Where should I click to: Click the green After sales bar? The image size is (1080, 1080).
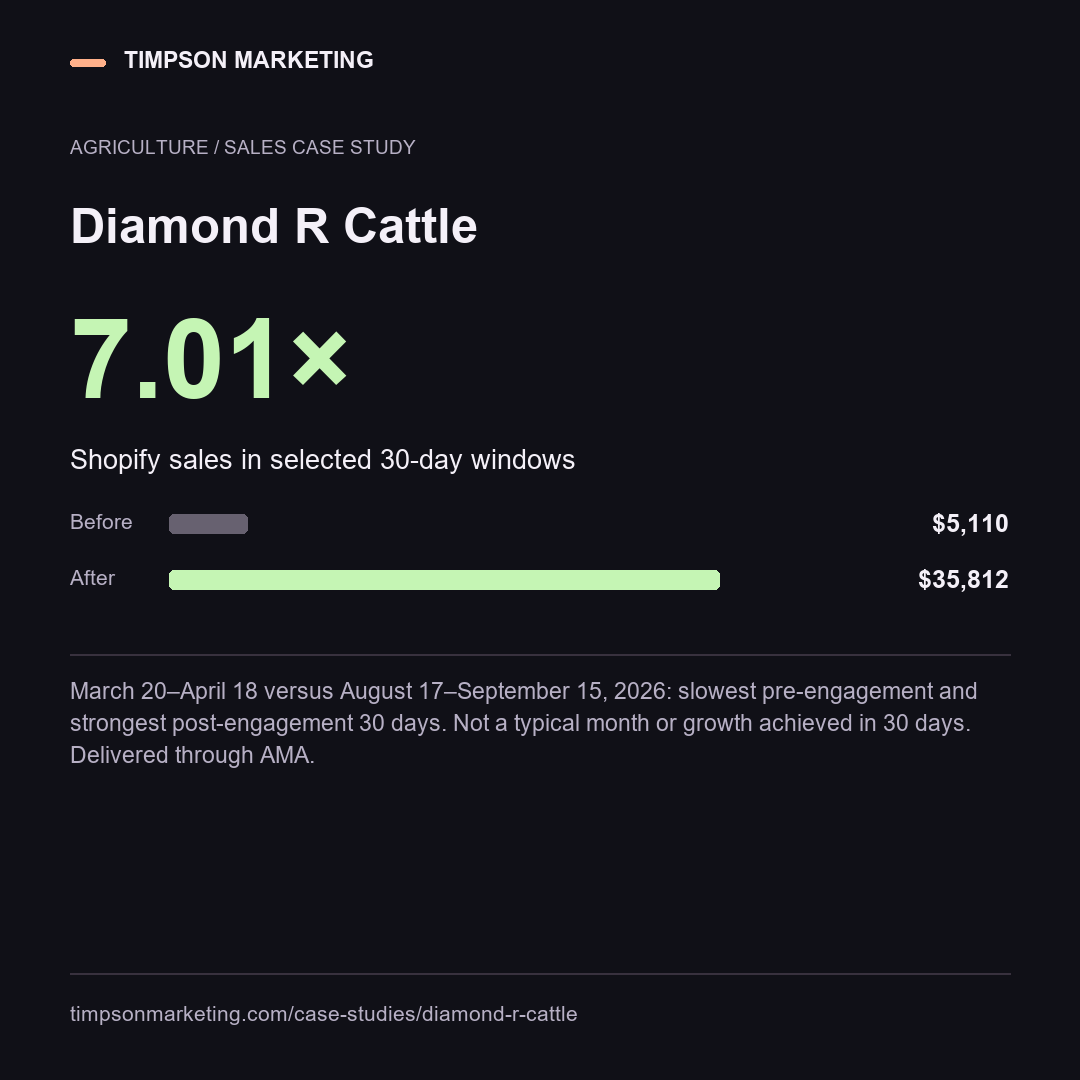pyautogui.click(x=444, y=580)
